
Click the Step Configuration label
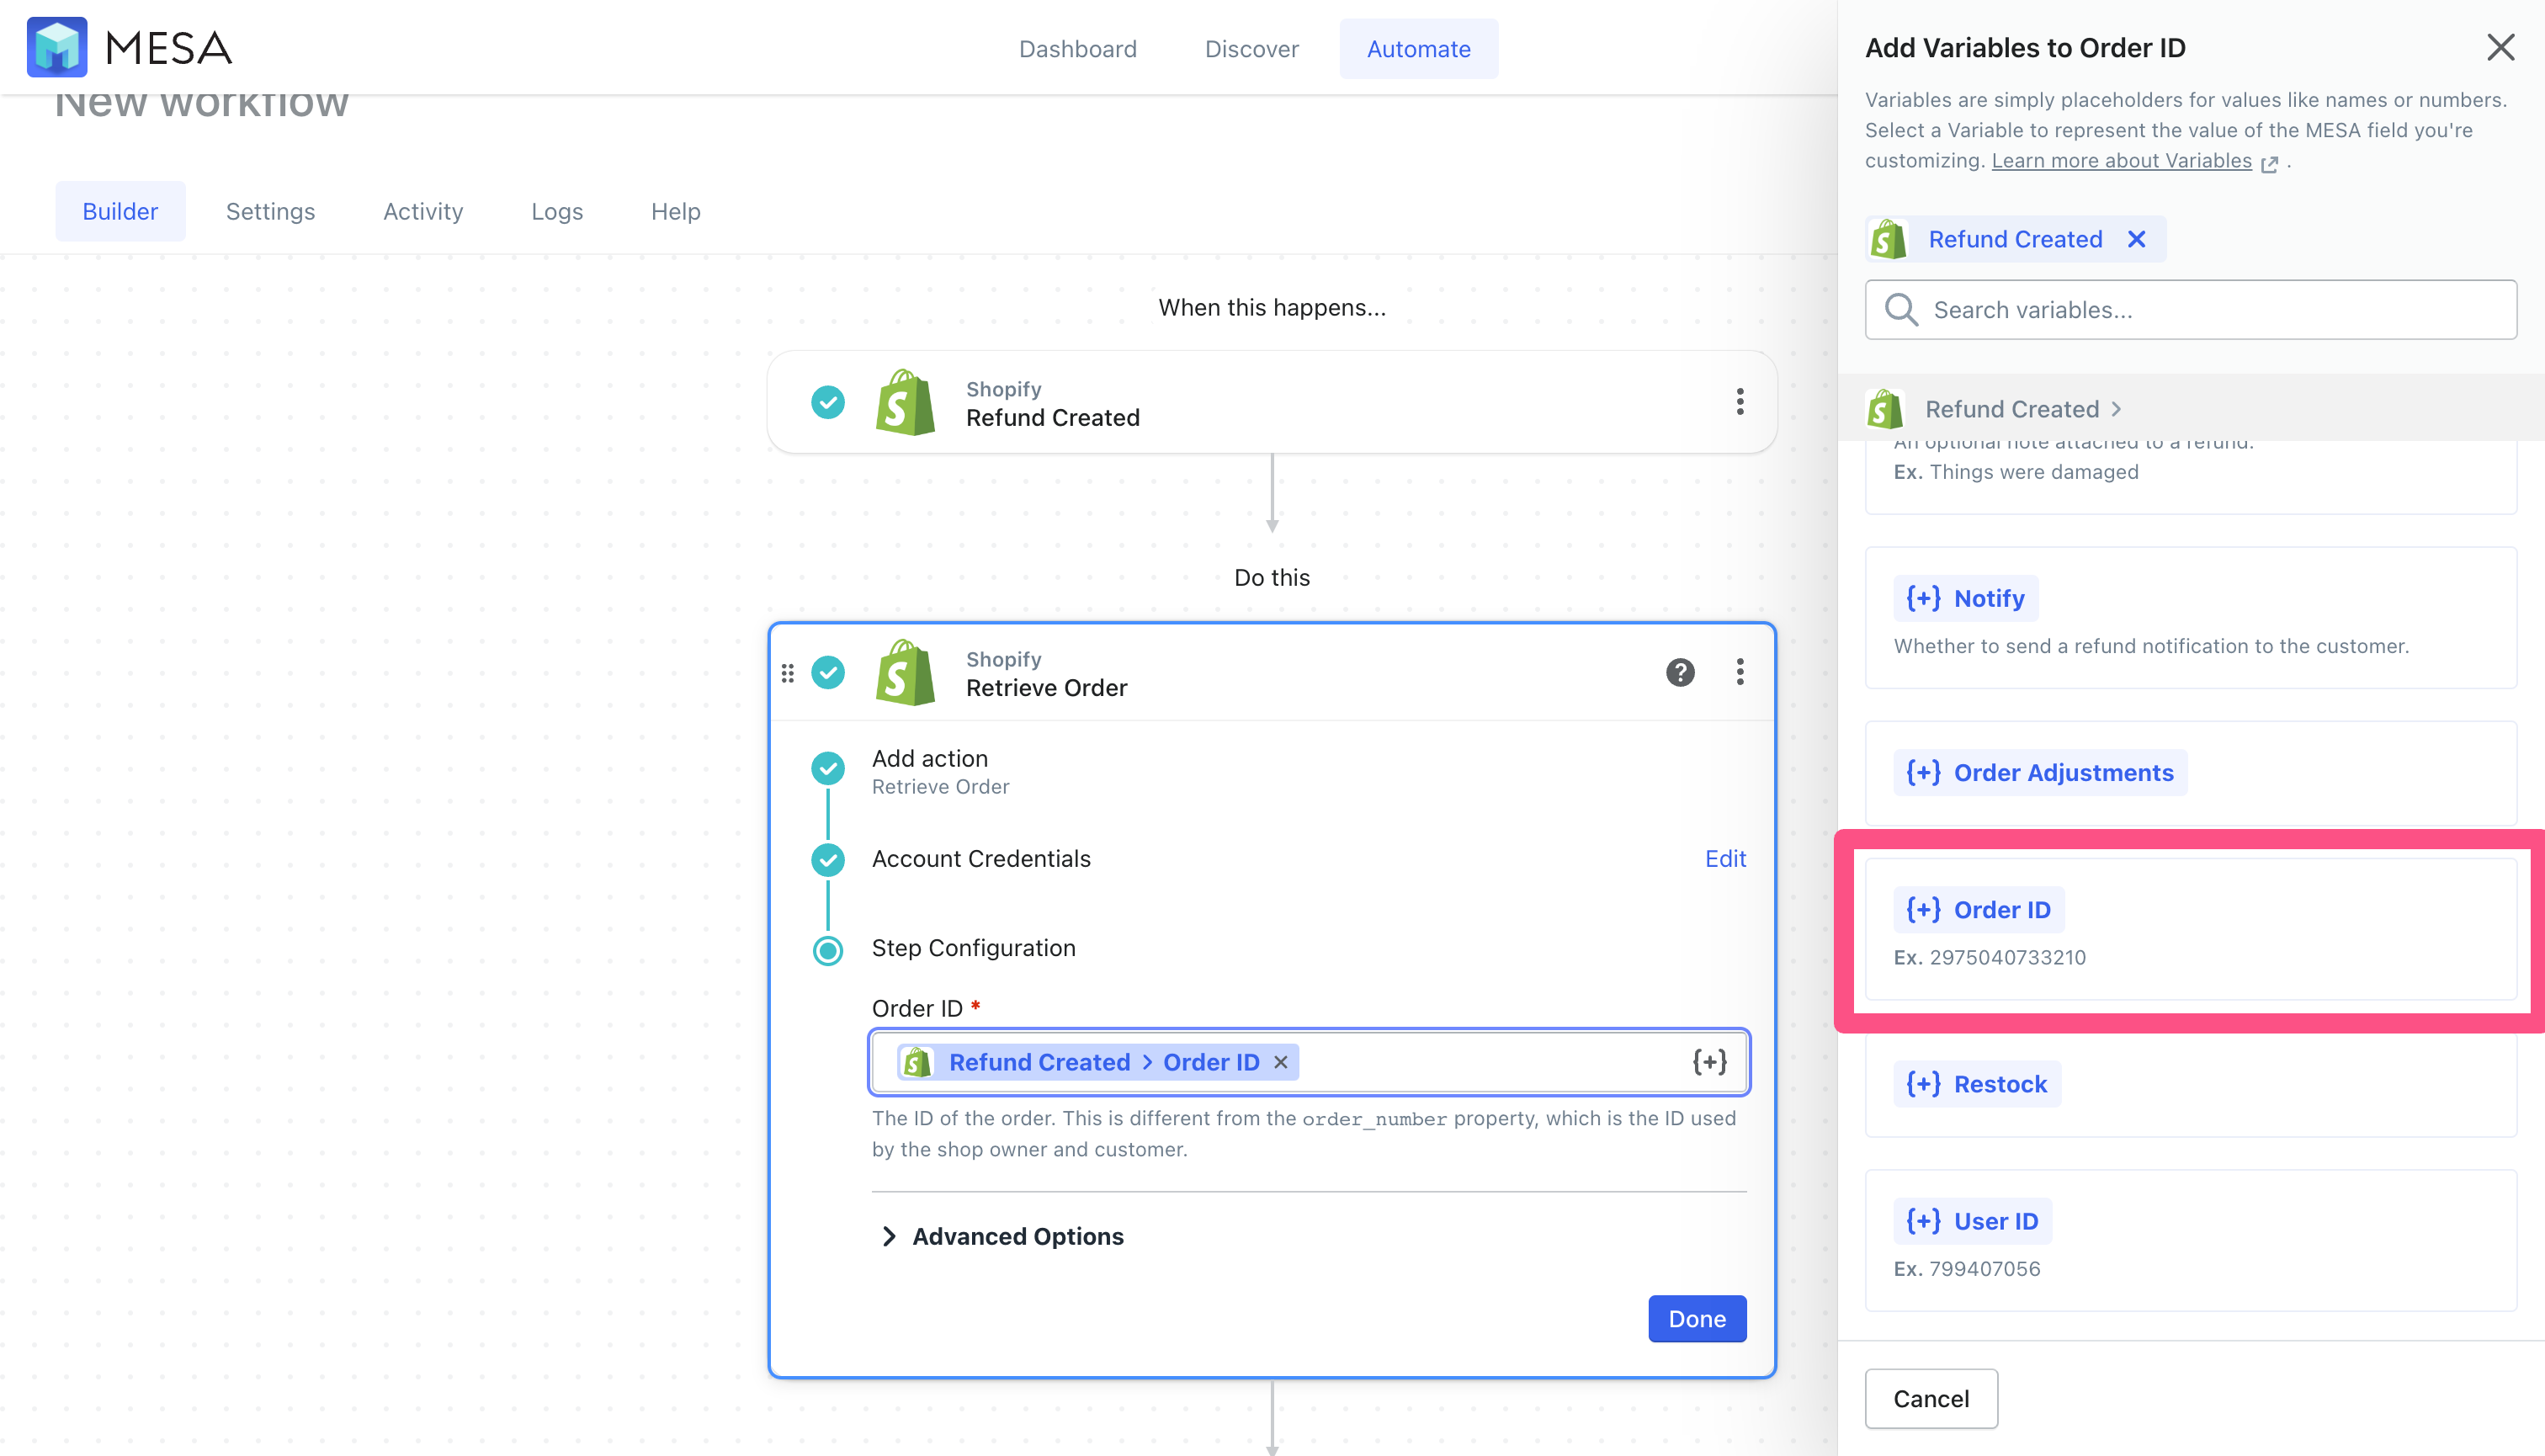973,948
